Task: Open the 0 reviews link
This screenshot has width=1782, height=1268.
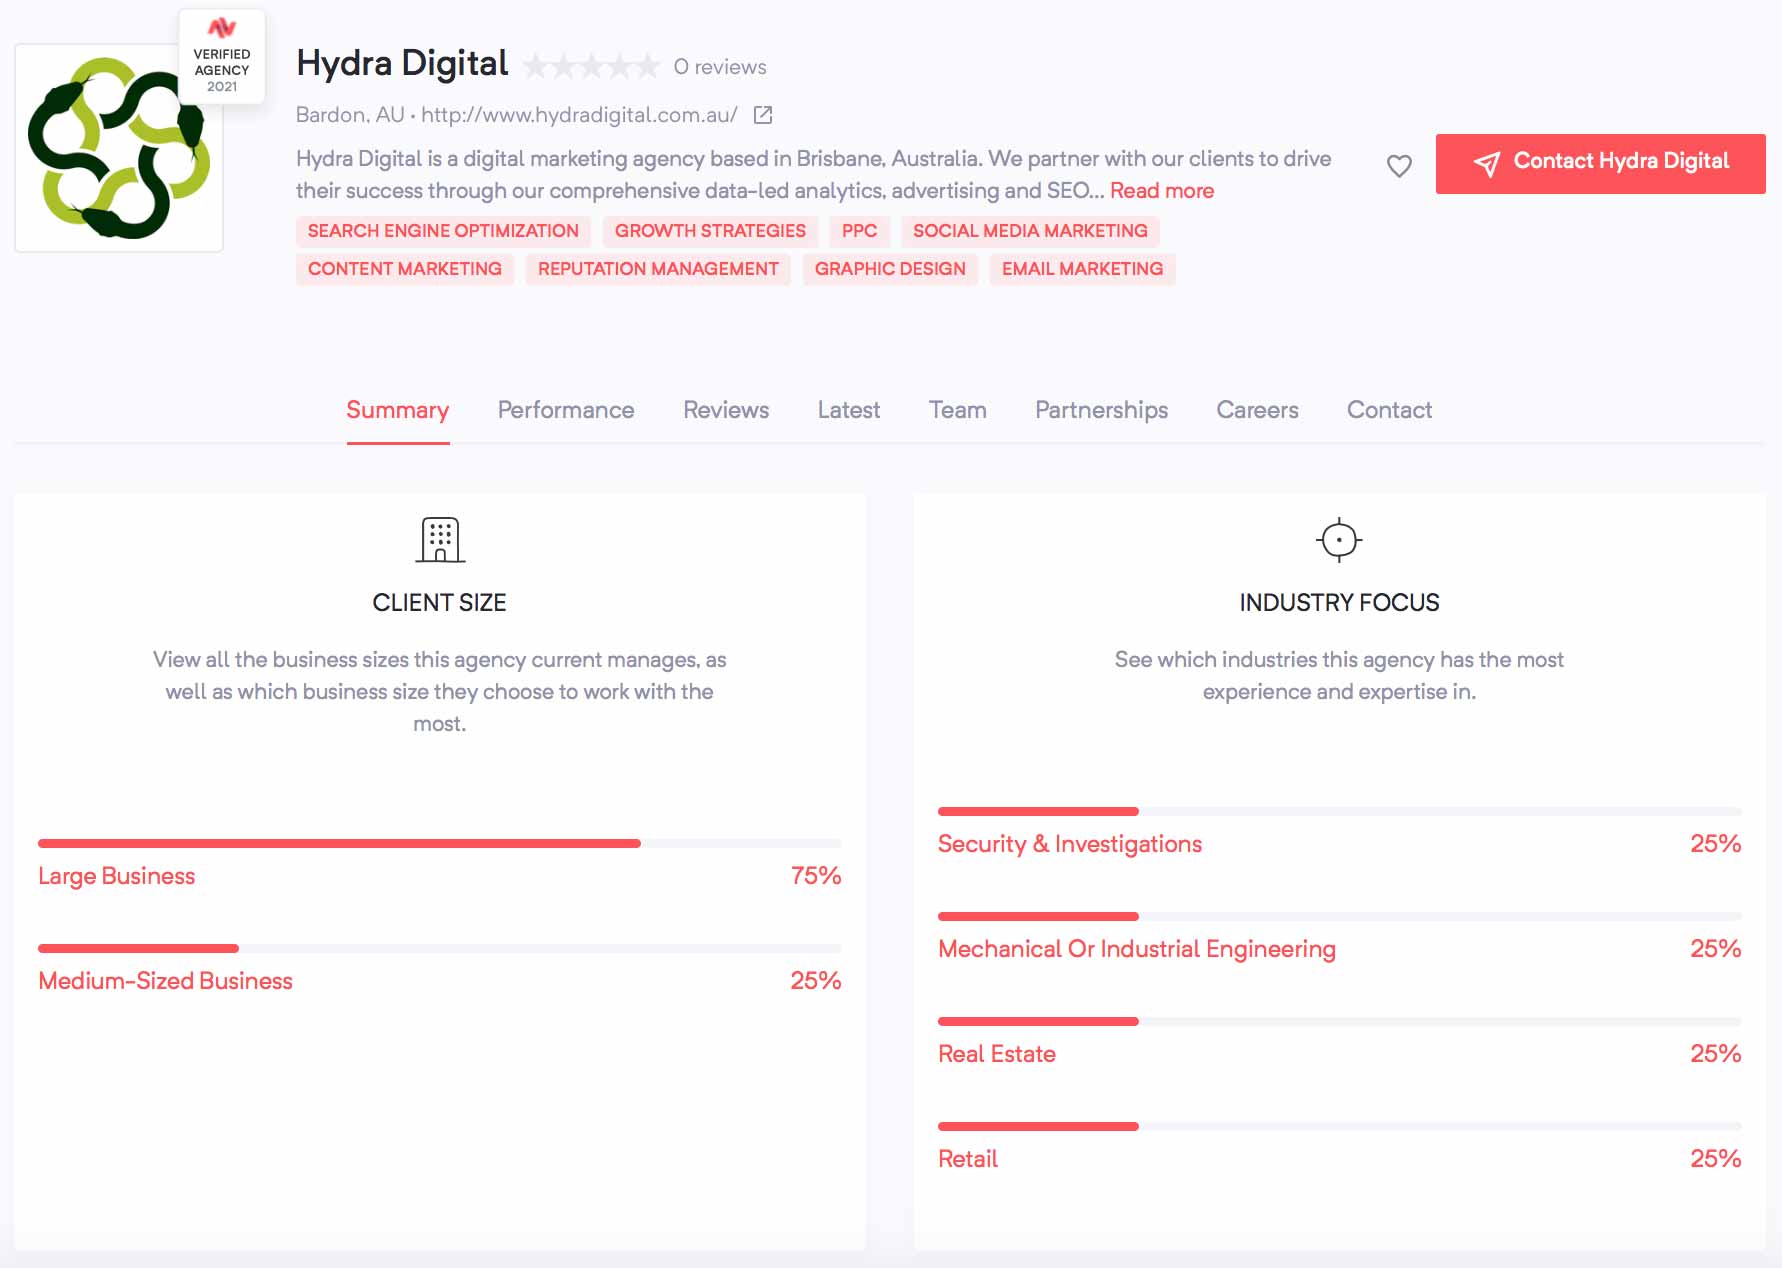Action: 720,67
